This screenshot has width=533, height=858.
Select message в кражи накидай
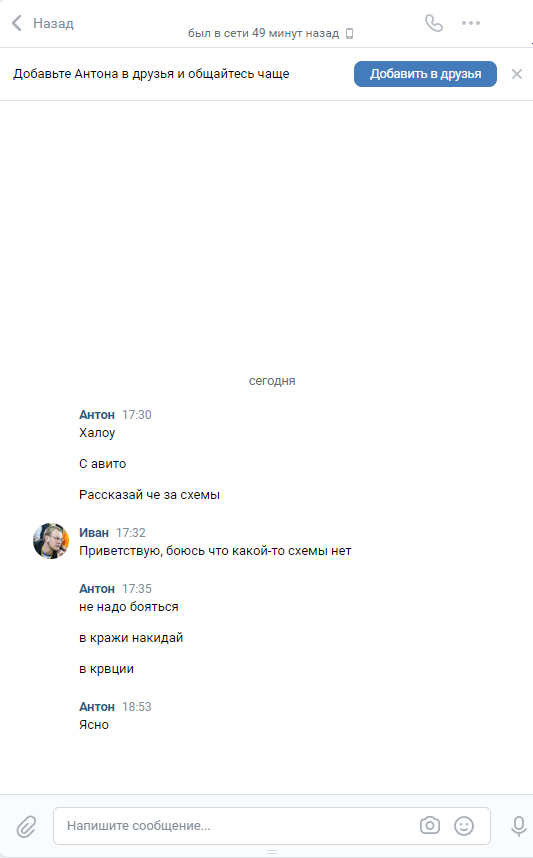[131, 638]
